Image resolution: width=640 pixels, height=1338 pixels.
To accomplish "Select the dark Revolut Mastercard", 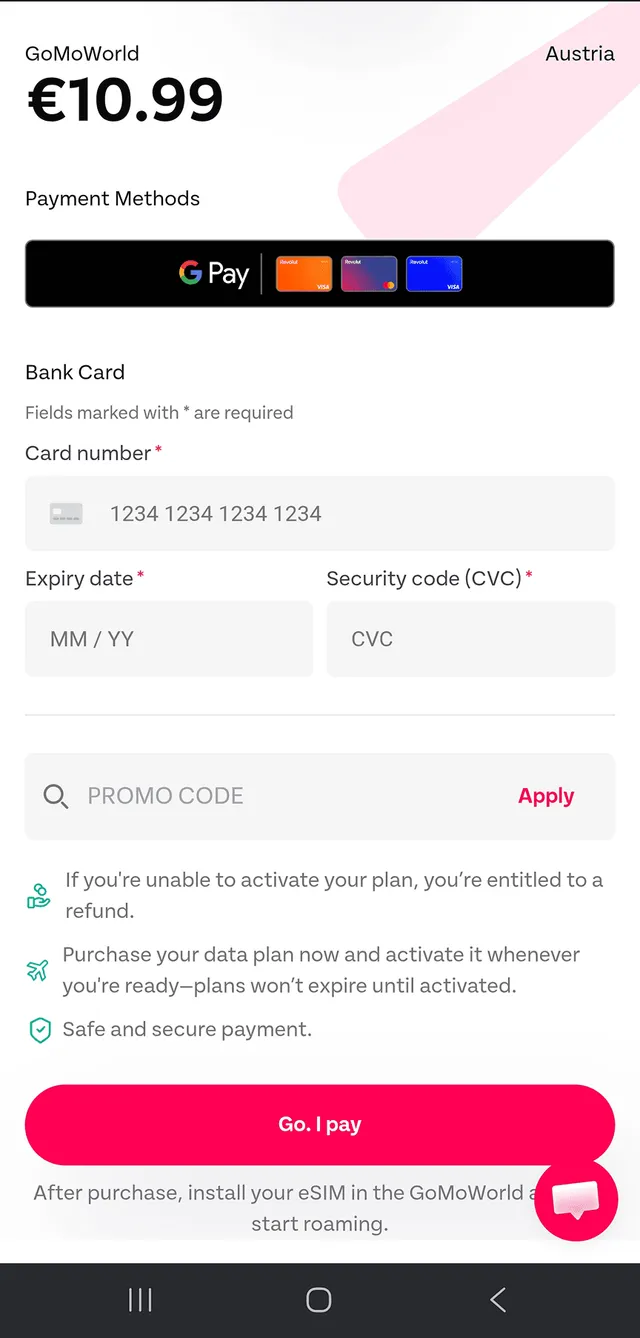I will click(368, 272).
